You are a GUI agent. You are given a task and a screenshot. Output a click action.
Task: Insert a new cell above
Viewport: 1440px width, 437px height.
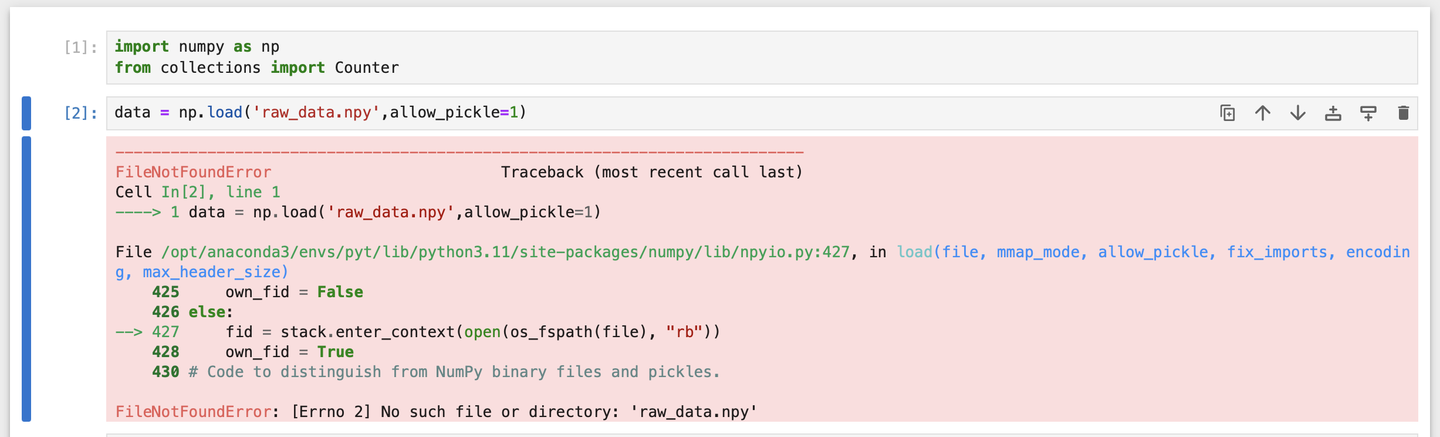pyautogui.click(x=1333, y=113)
